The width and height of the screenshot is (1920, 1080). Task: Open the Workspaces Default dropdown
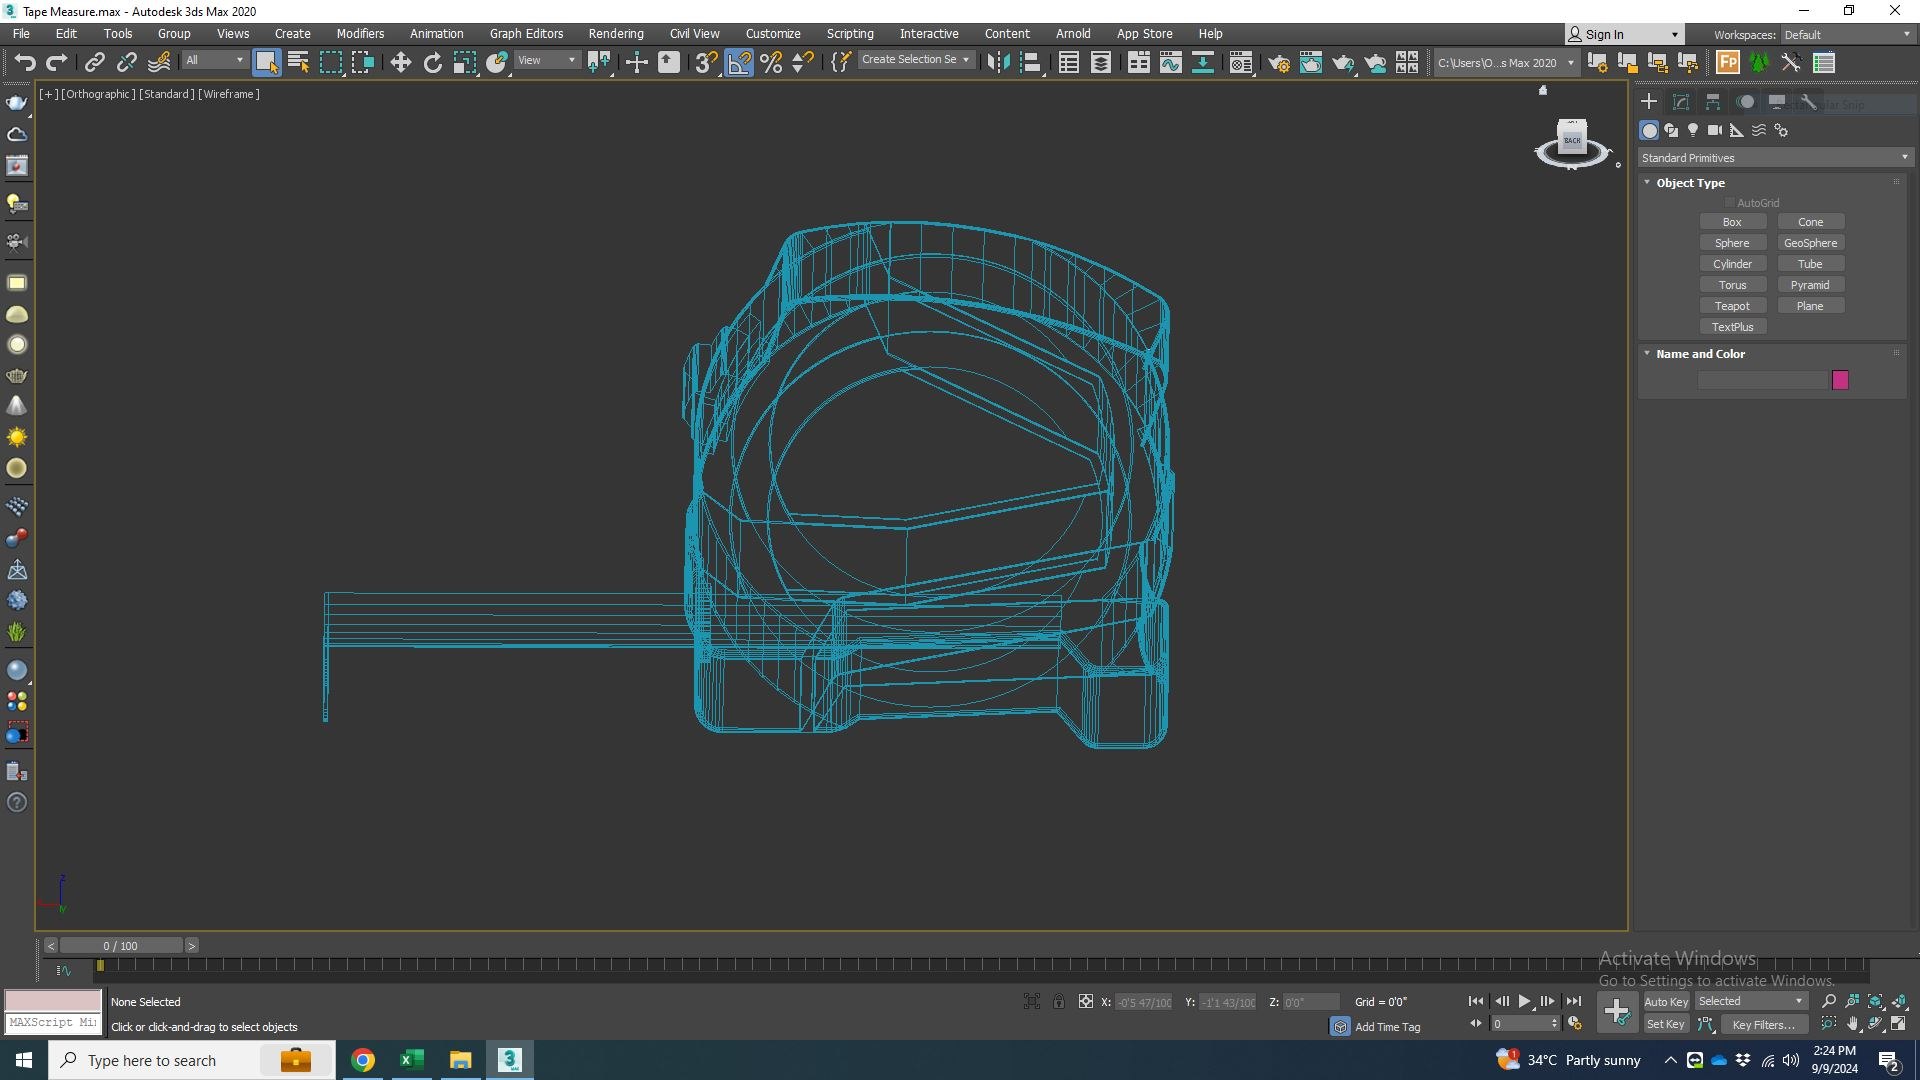[x=1846, y=35]
